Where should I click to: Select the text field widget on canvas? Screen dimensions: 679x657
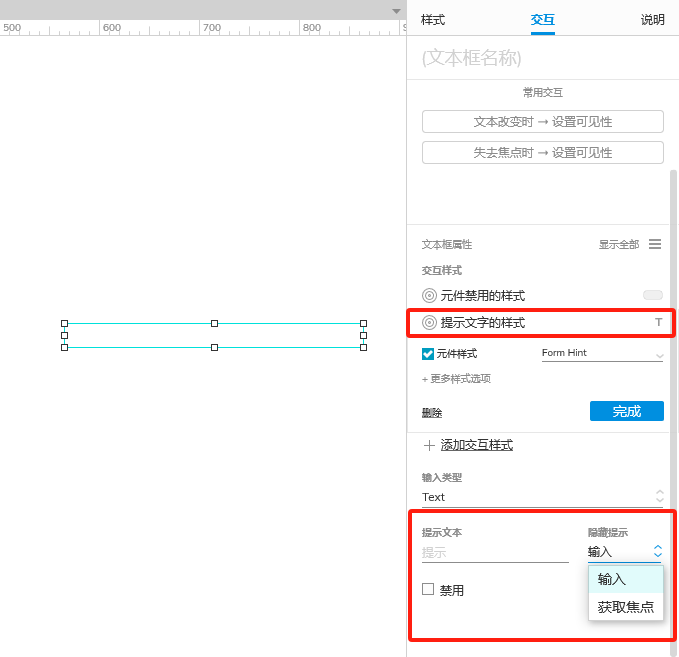click(214, 336)
